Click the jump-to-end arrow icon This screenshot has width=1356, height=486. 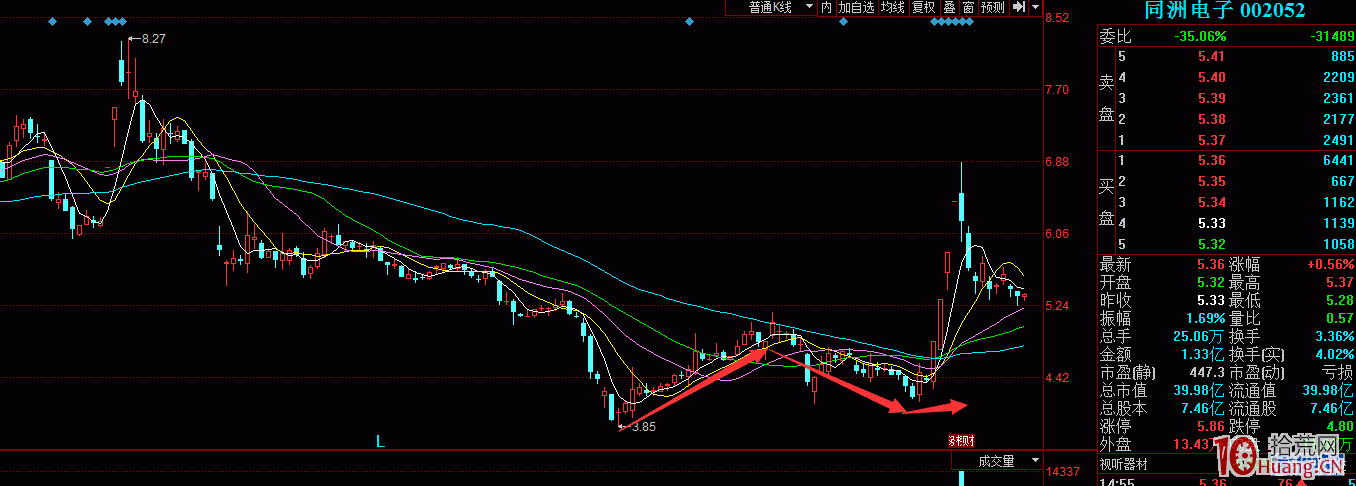(1018, 7)
